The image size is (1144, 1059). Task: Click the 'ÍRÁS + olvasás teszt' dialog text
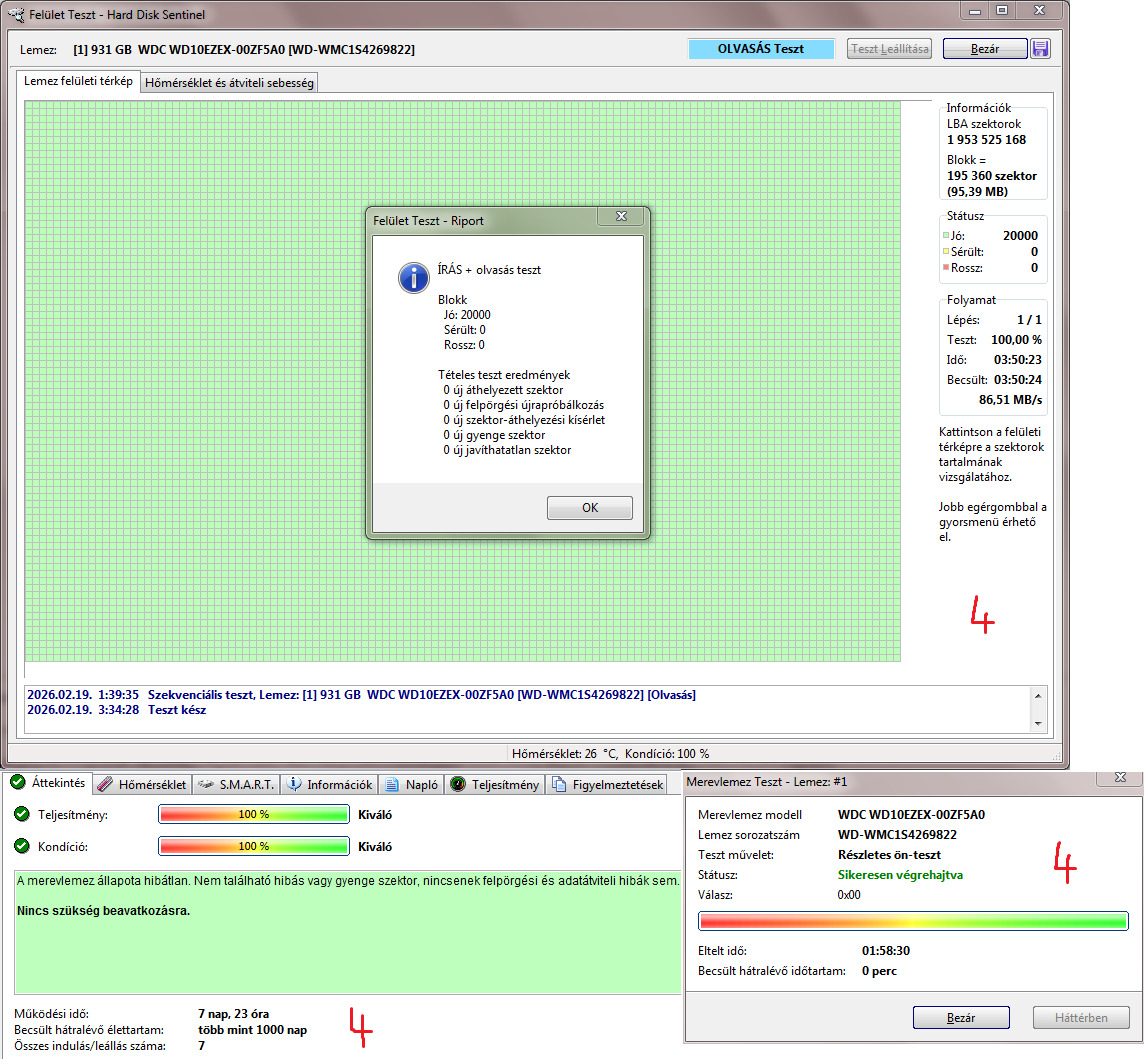click(489, 269)
